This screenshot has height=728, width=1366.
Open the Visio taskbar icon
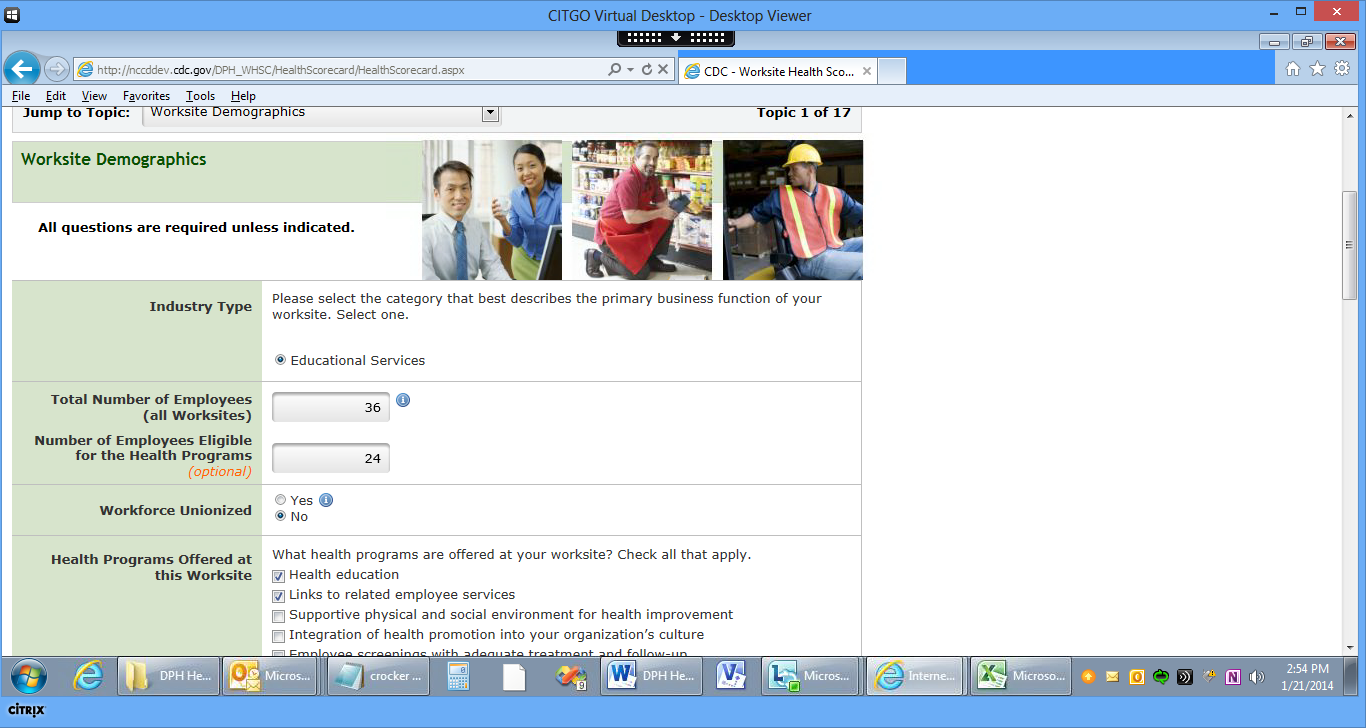(731, 677)
